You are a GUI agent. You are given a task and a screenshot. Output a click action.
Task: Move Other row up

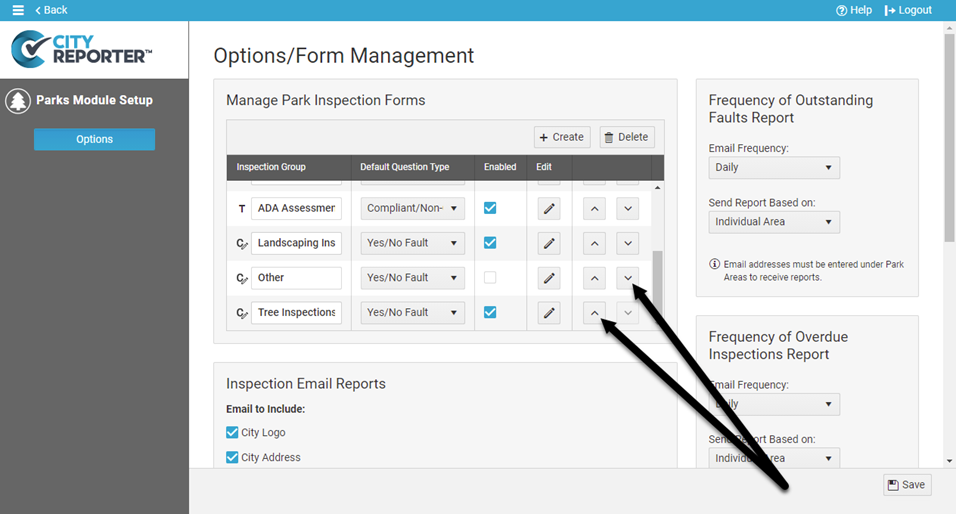594,278
